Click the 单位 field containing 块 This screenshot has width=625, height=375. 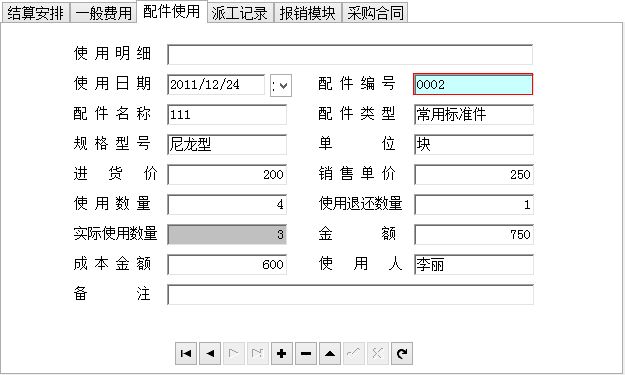pyautogui.click(x=474, y=145)
